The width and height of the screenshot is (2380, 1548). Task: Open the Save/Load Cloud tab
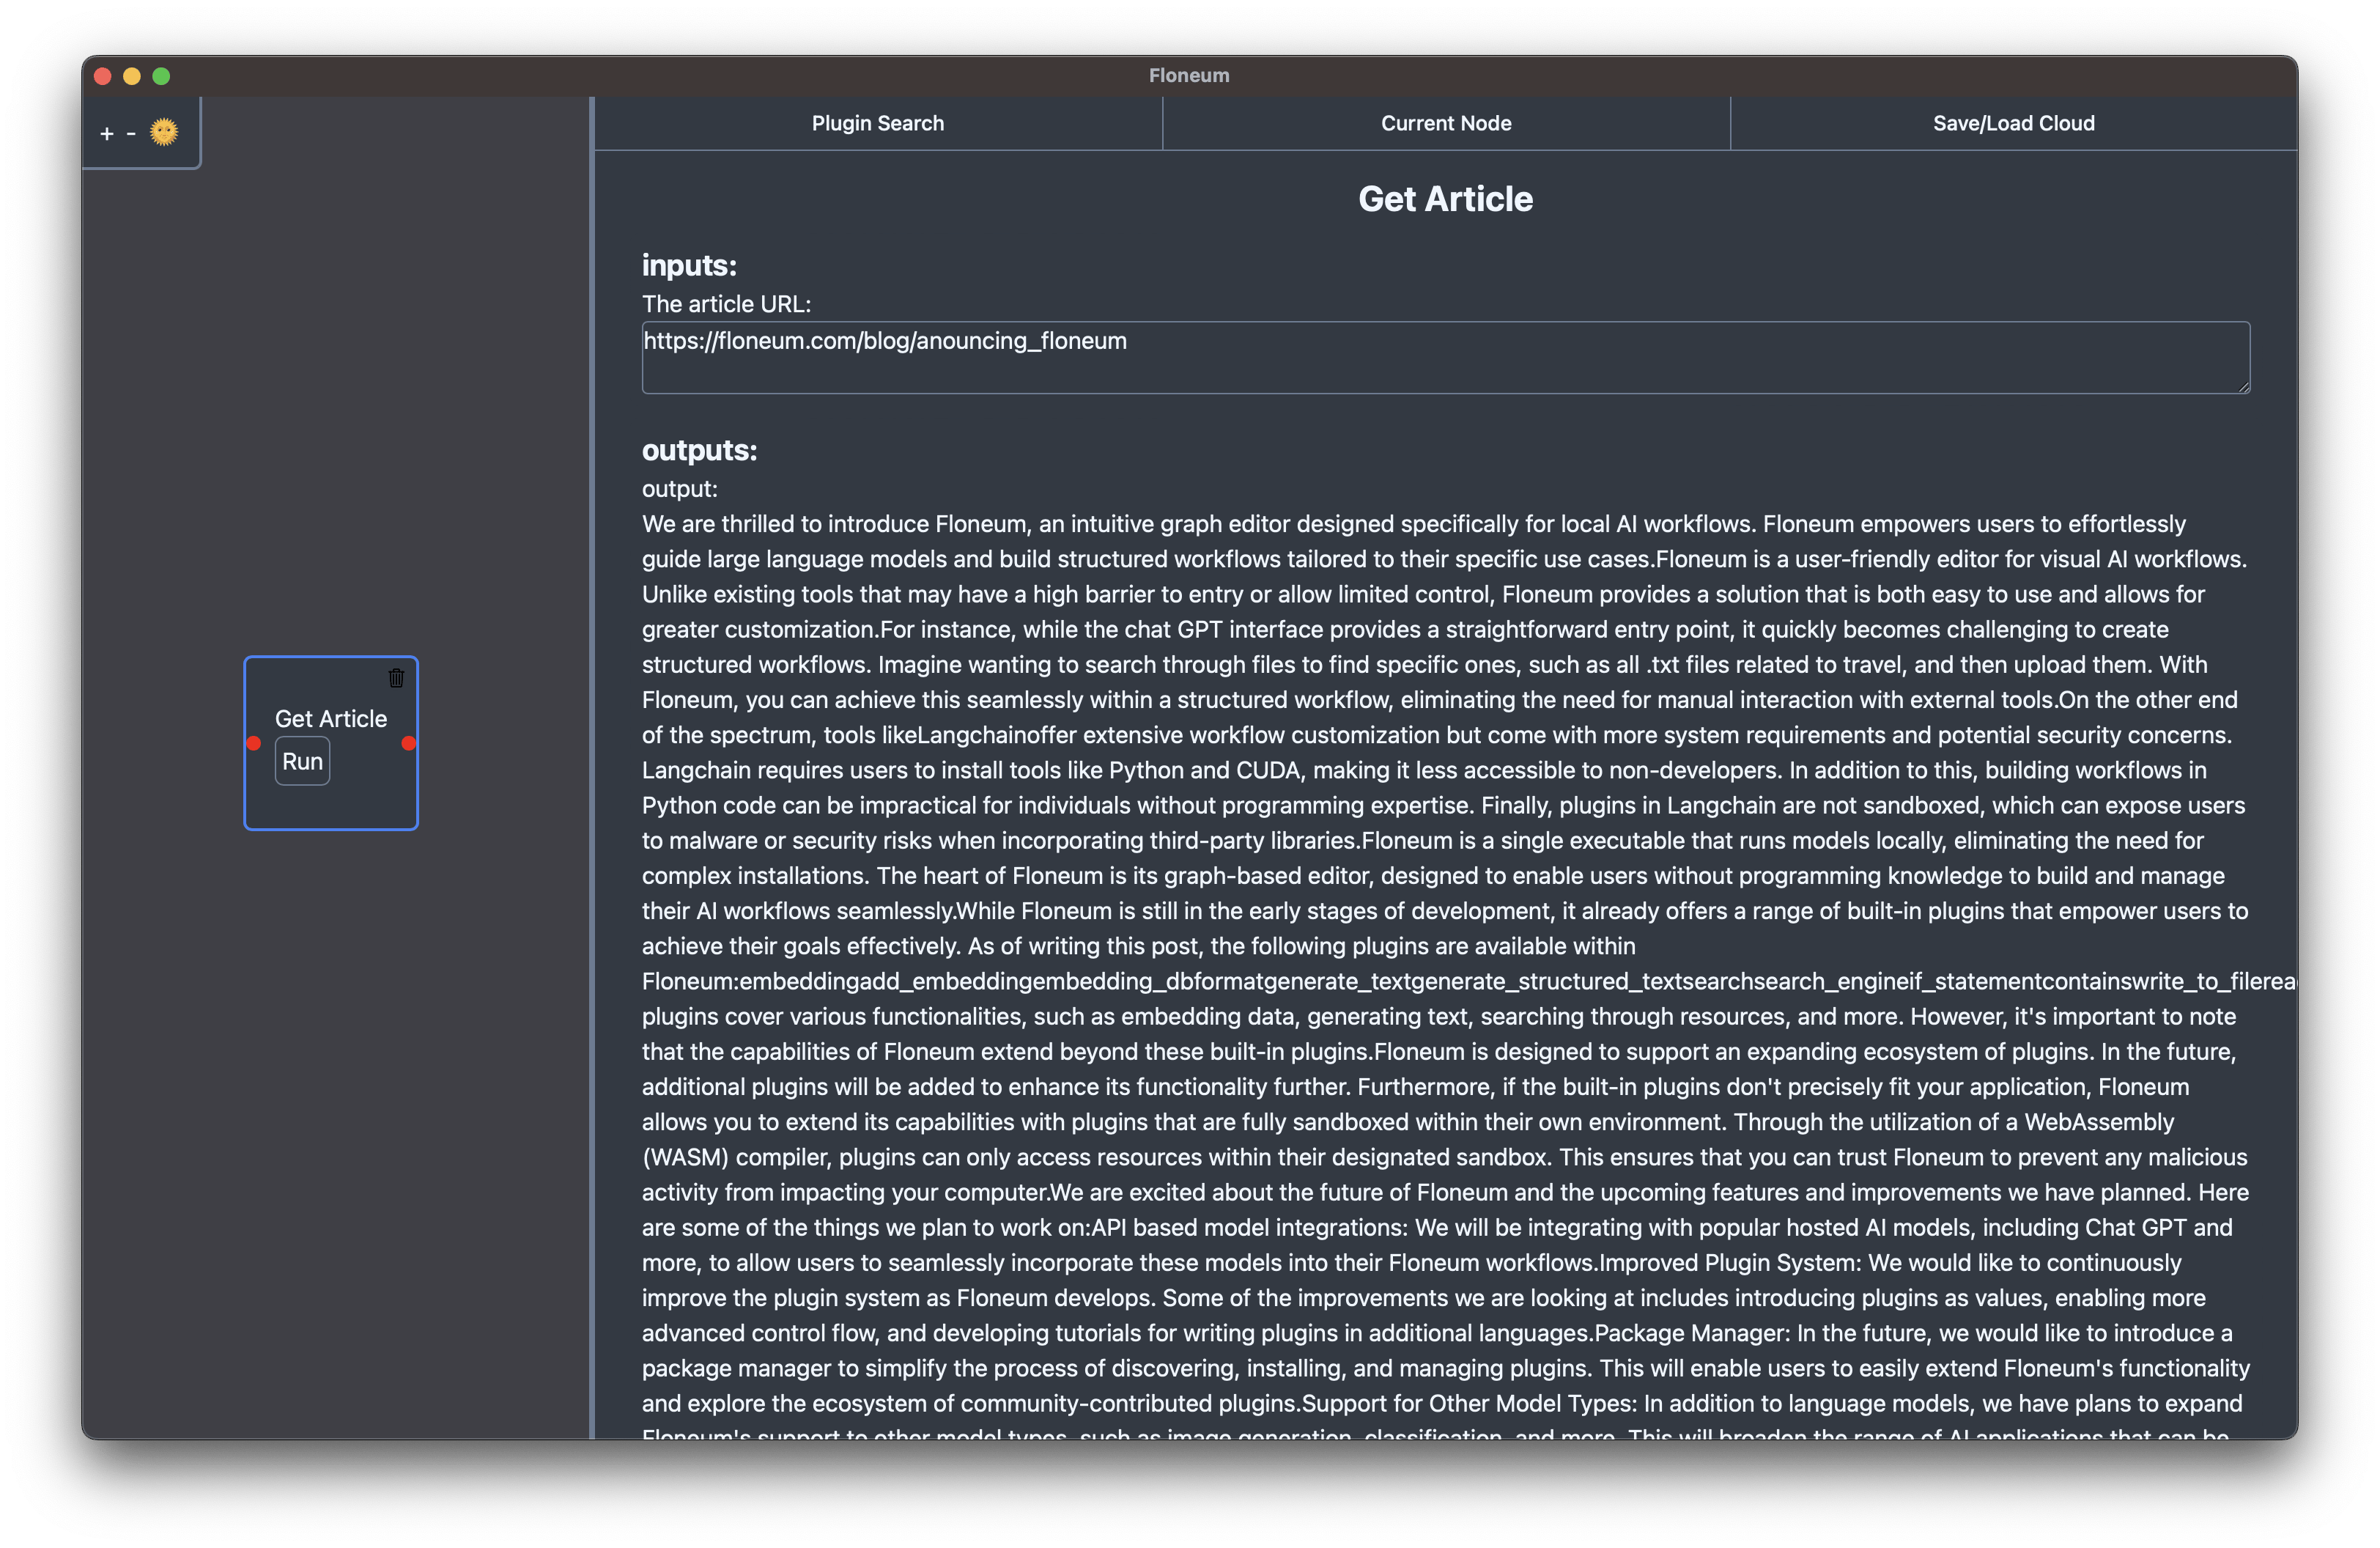pyautogui.click(x=2014, y=124)
